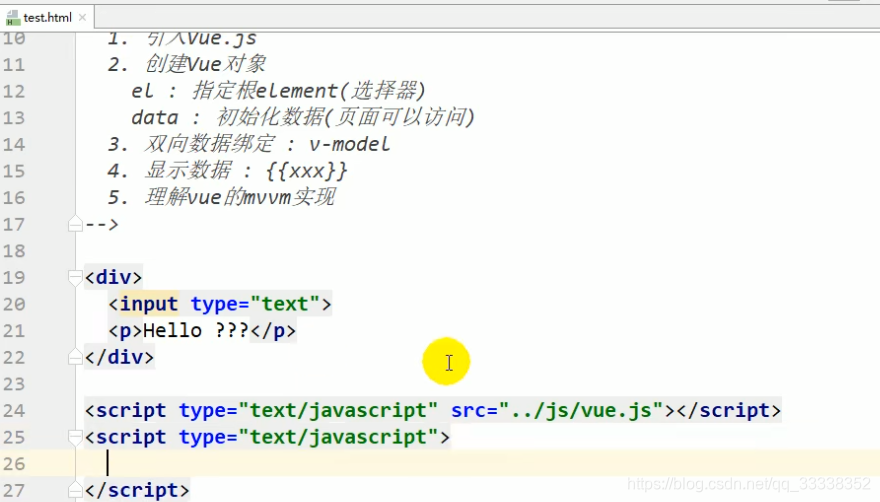Switch to the test.html editor tab
The image size is (880, 502).
click(47, 17)
